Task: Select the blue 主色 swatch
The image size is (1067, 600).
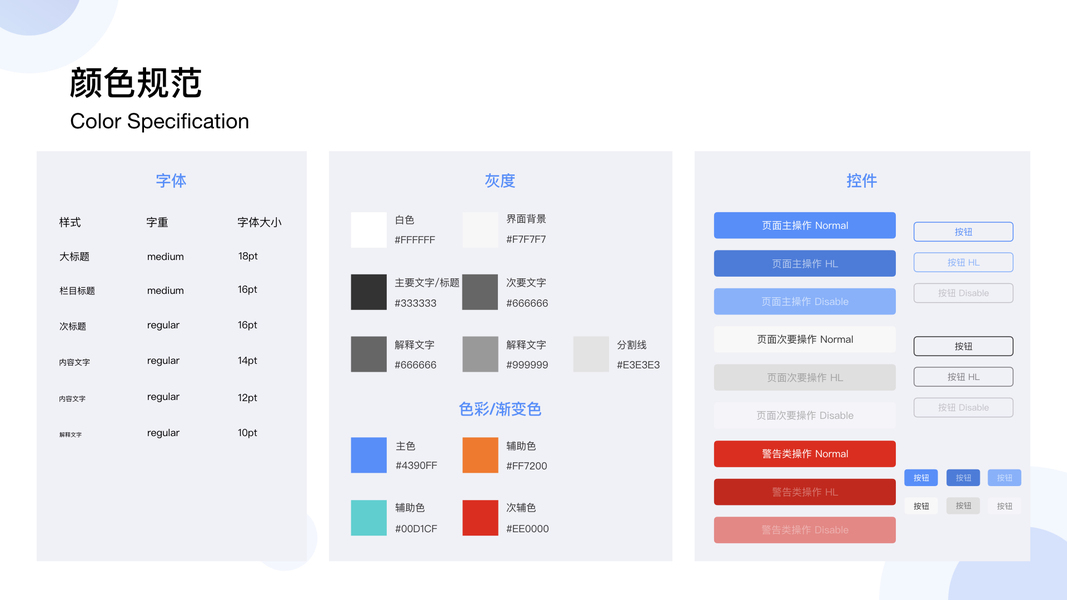Action: point(369,455)
